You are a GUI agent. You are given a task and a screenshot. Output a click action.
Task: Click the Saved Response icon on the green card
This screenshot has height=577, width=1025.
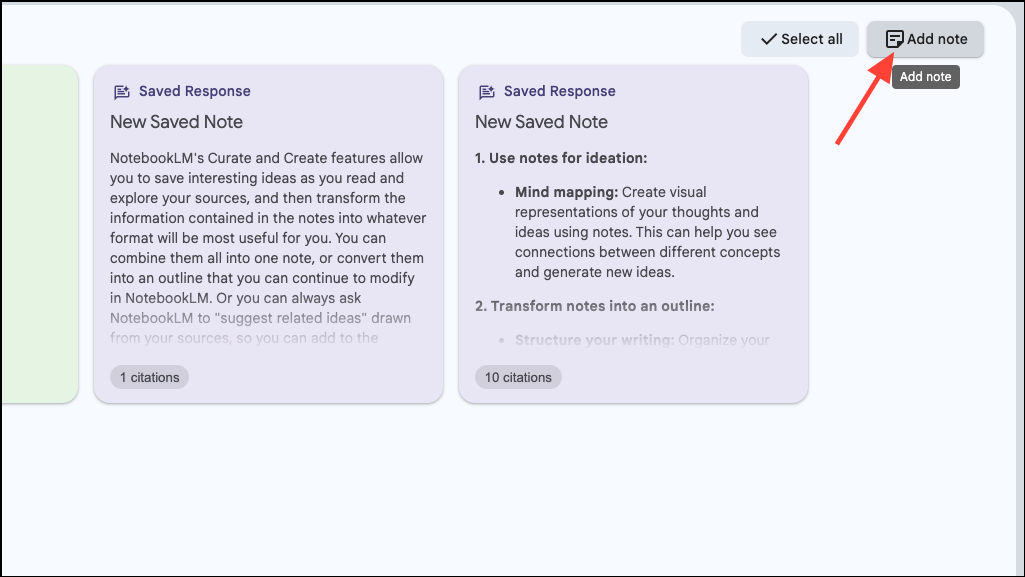coord(40,91)
